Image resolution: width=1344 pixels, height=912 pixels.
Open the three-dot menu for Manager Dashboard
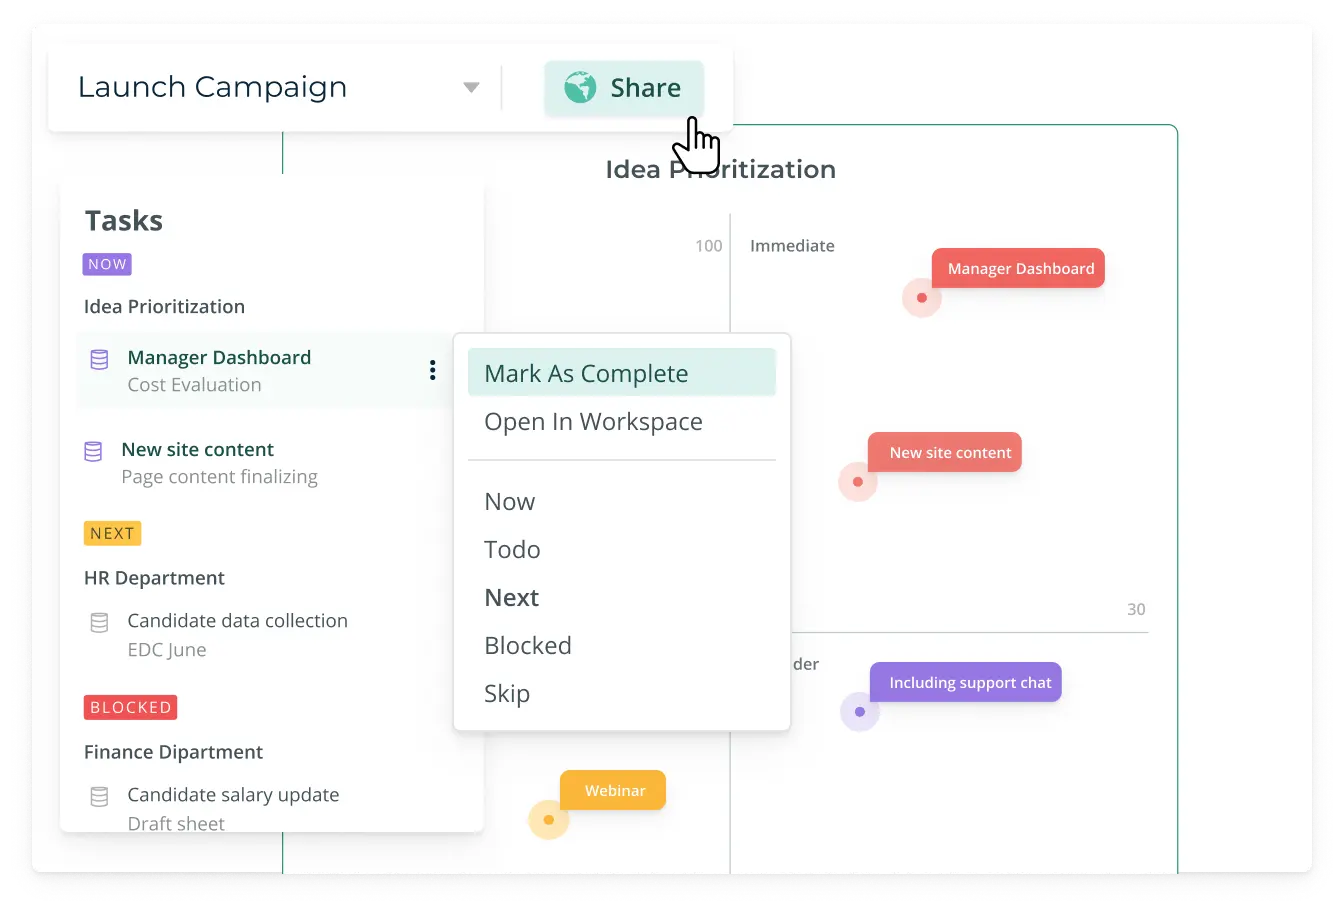coord(432,370)
